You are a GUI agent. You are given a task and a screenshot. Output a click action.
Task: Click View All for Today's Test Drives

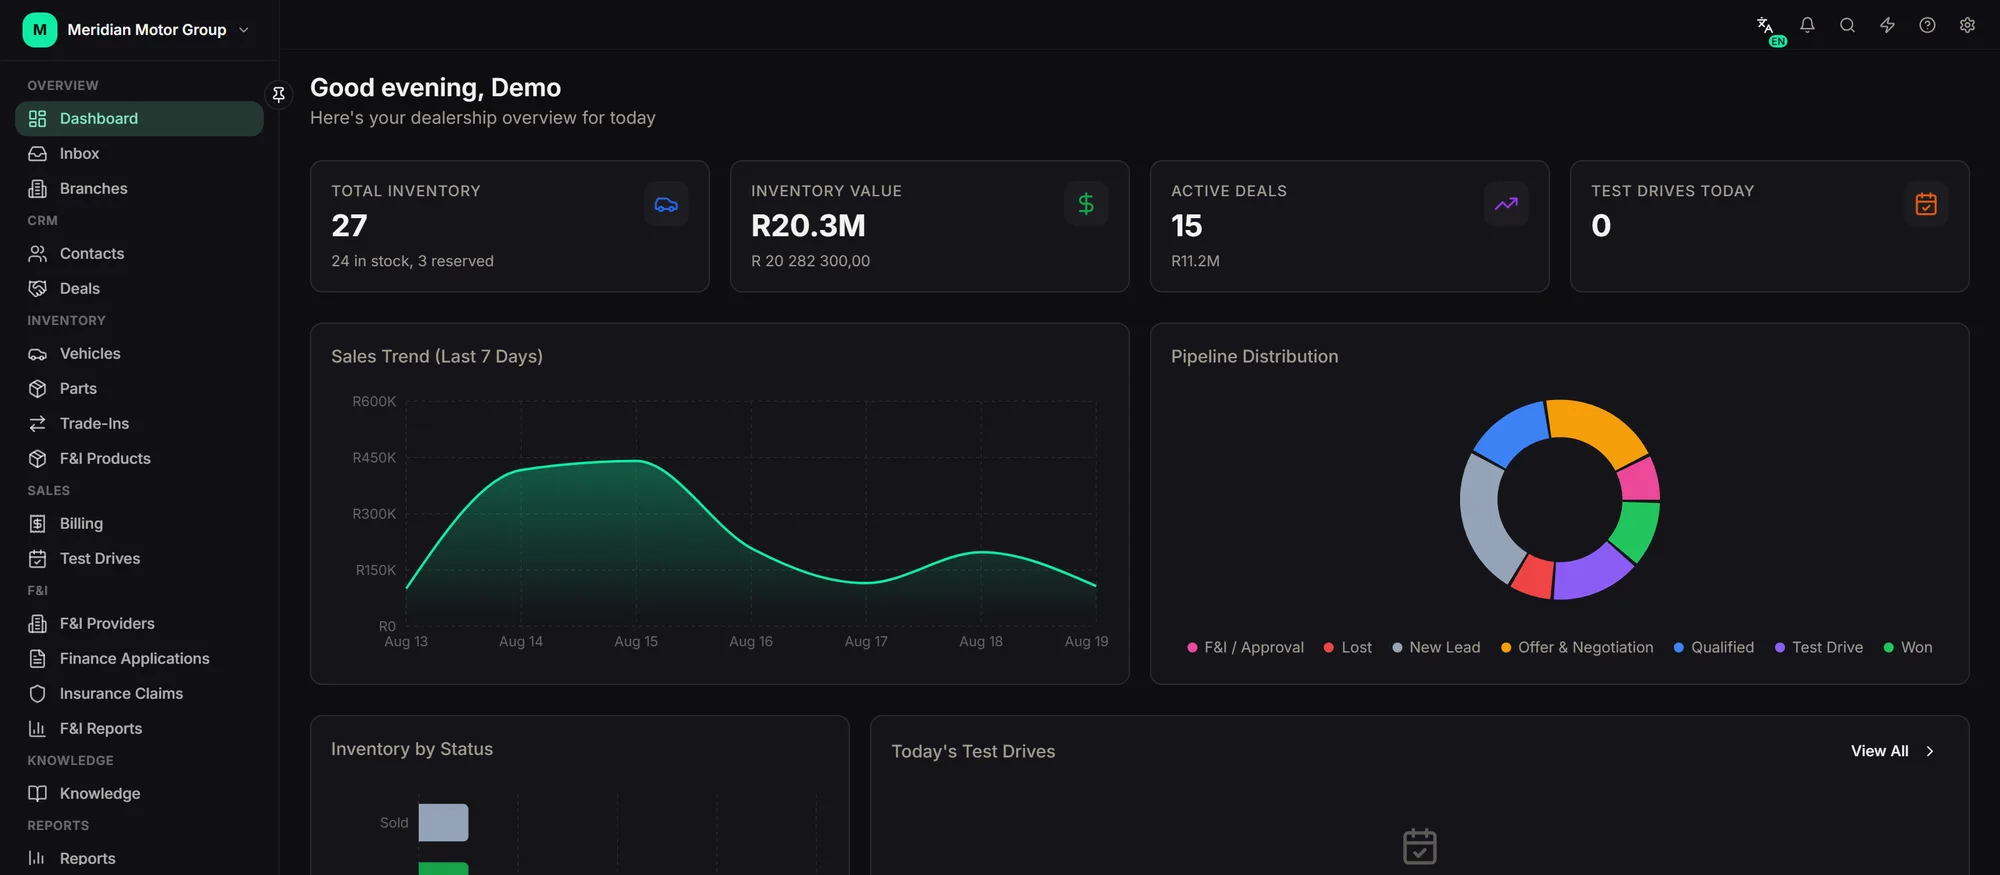(x=1893, y=751)
